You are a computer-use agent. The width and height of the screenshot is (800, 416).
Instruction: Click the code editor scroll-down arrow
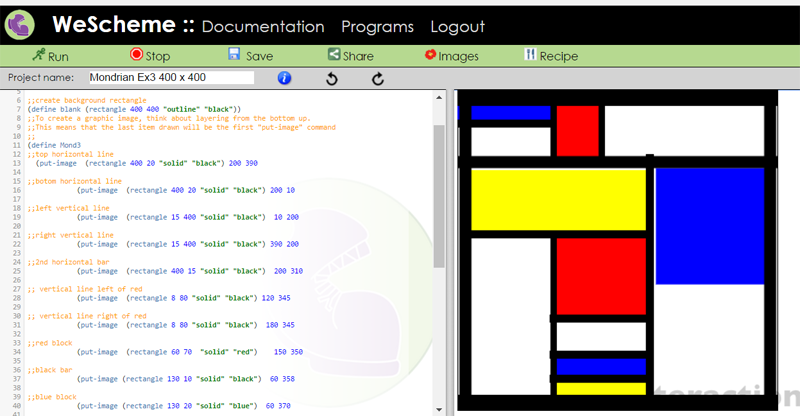coord(439,409)
